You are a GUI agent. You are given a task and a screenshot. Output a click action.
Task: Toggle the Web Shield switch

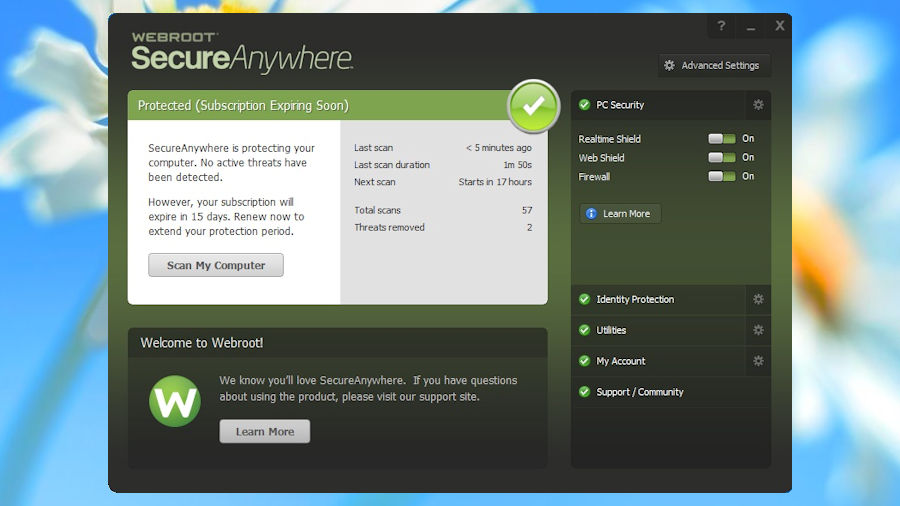coord(721,158)
